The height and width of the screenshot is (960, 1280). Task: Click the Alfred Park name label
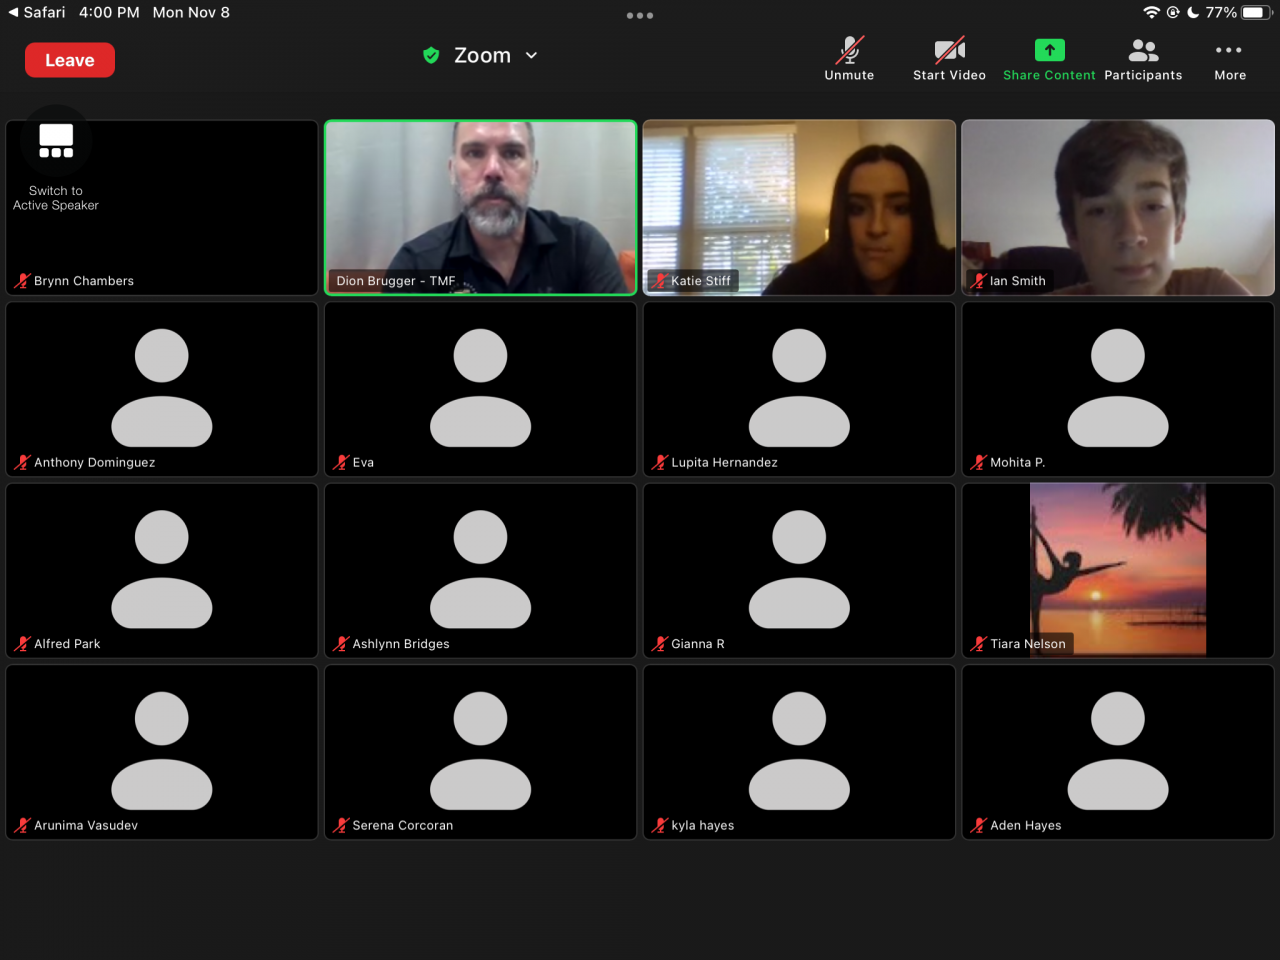pos(67,644)
